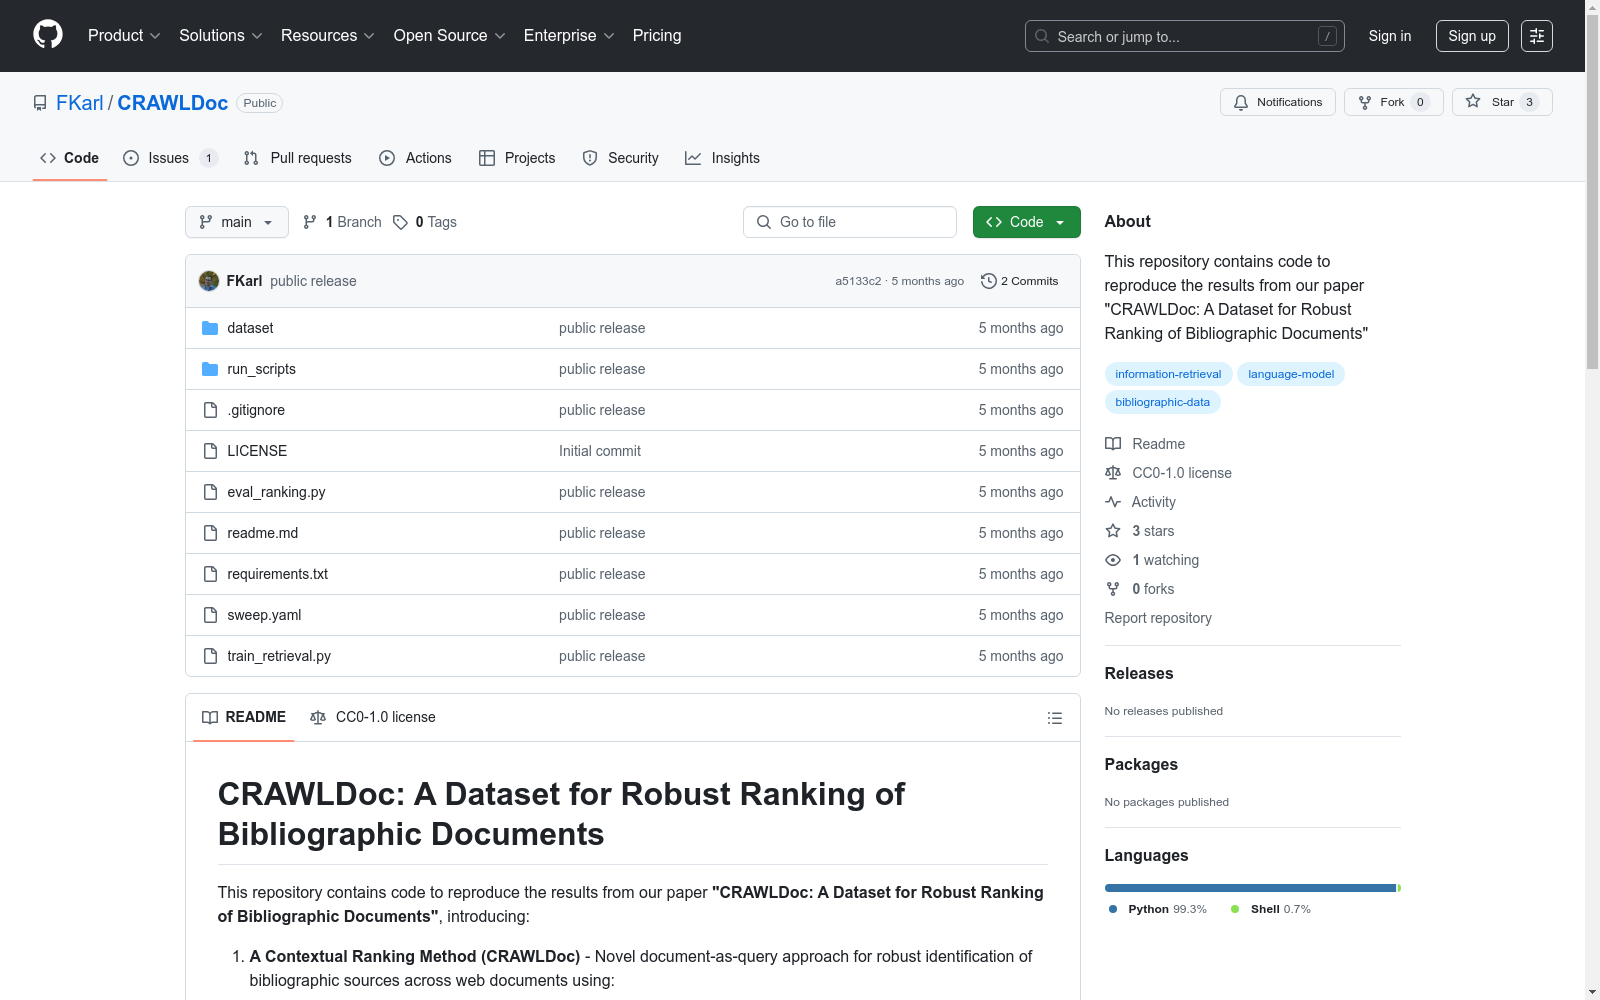1600x1000 pixels.
Task: Switch to the Actions tab
Action: point(415,158)
